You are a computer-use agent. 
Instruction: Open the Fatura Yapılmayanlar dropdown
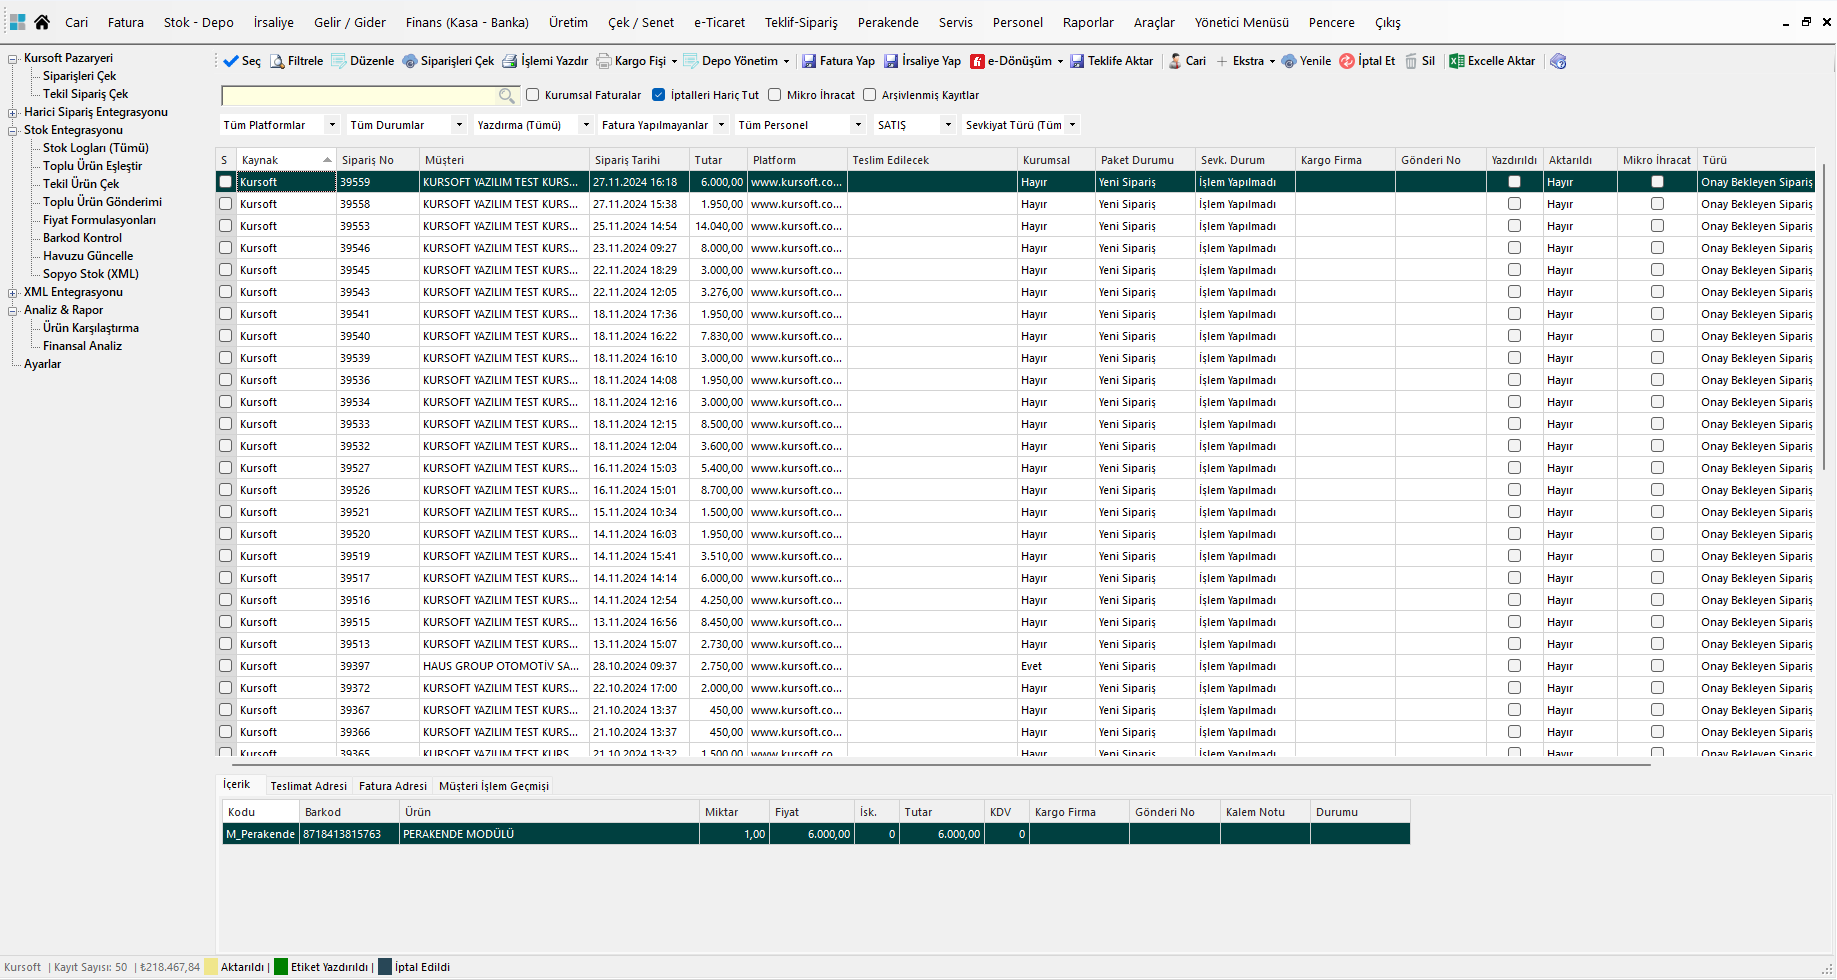point(663,125)
